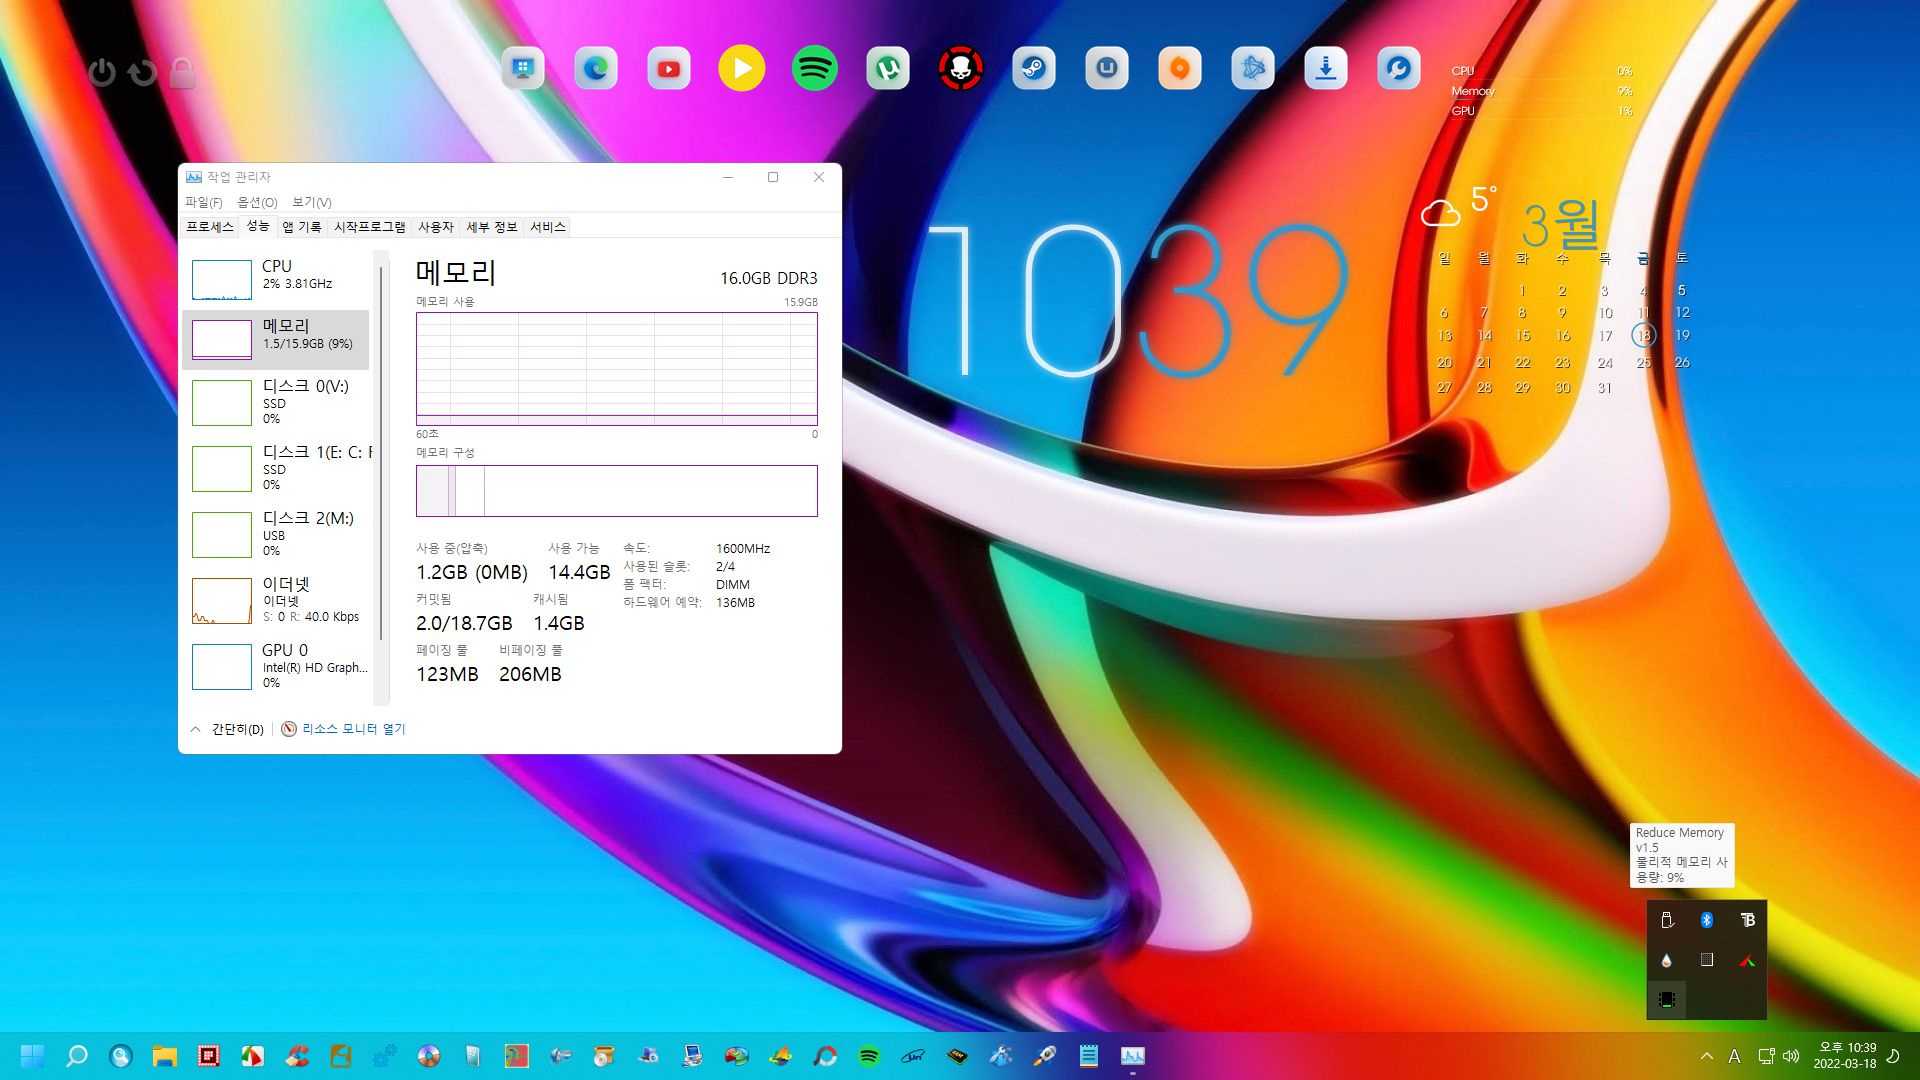
Task: Open the Windows Start button
Action: pyautogui.click(x=32, y=1056)
